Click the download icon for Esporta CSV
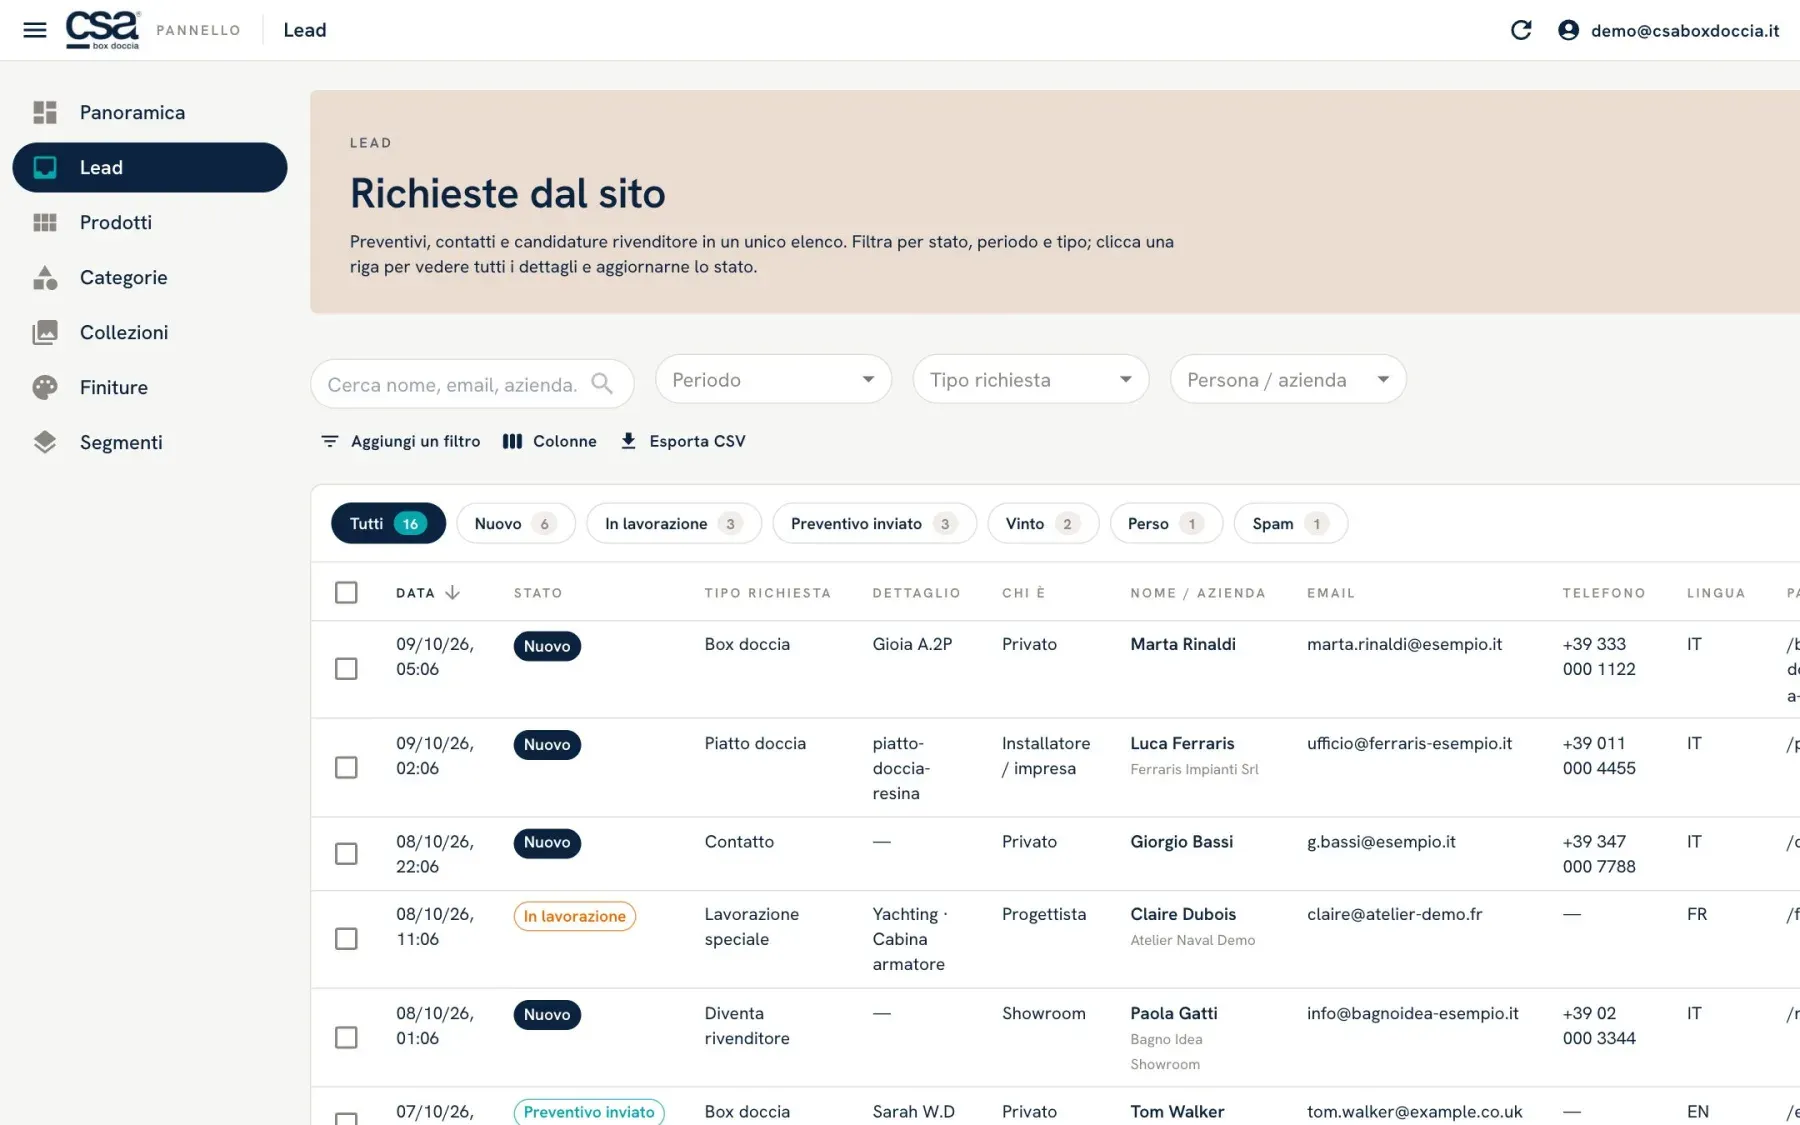Viewport: 1800px width, 1125px height. (628, 441)
